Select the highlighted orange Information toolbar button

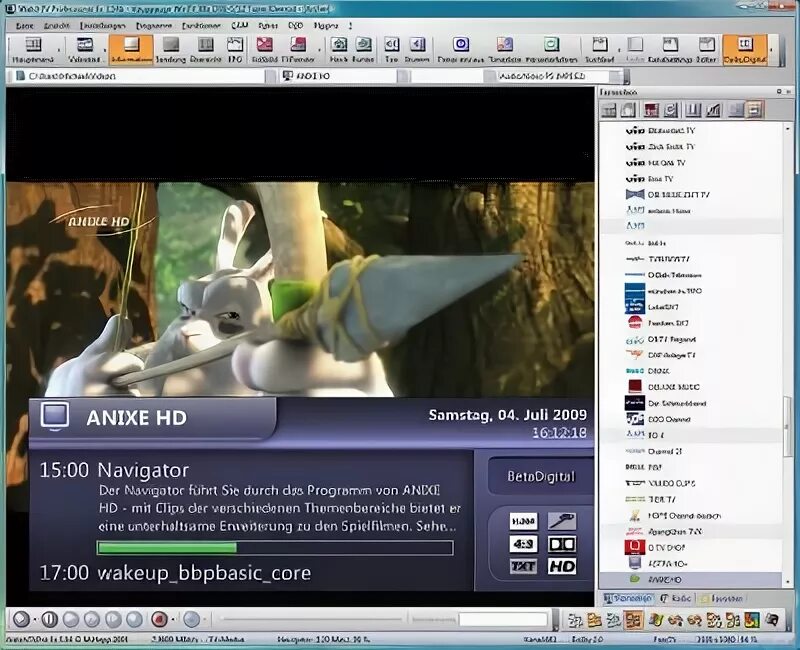[x=131, y=49]
